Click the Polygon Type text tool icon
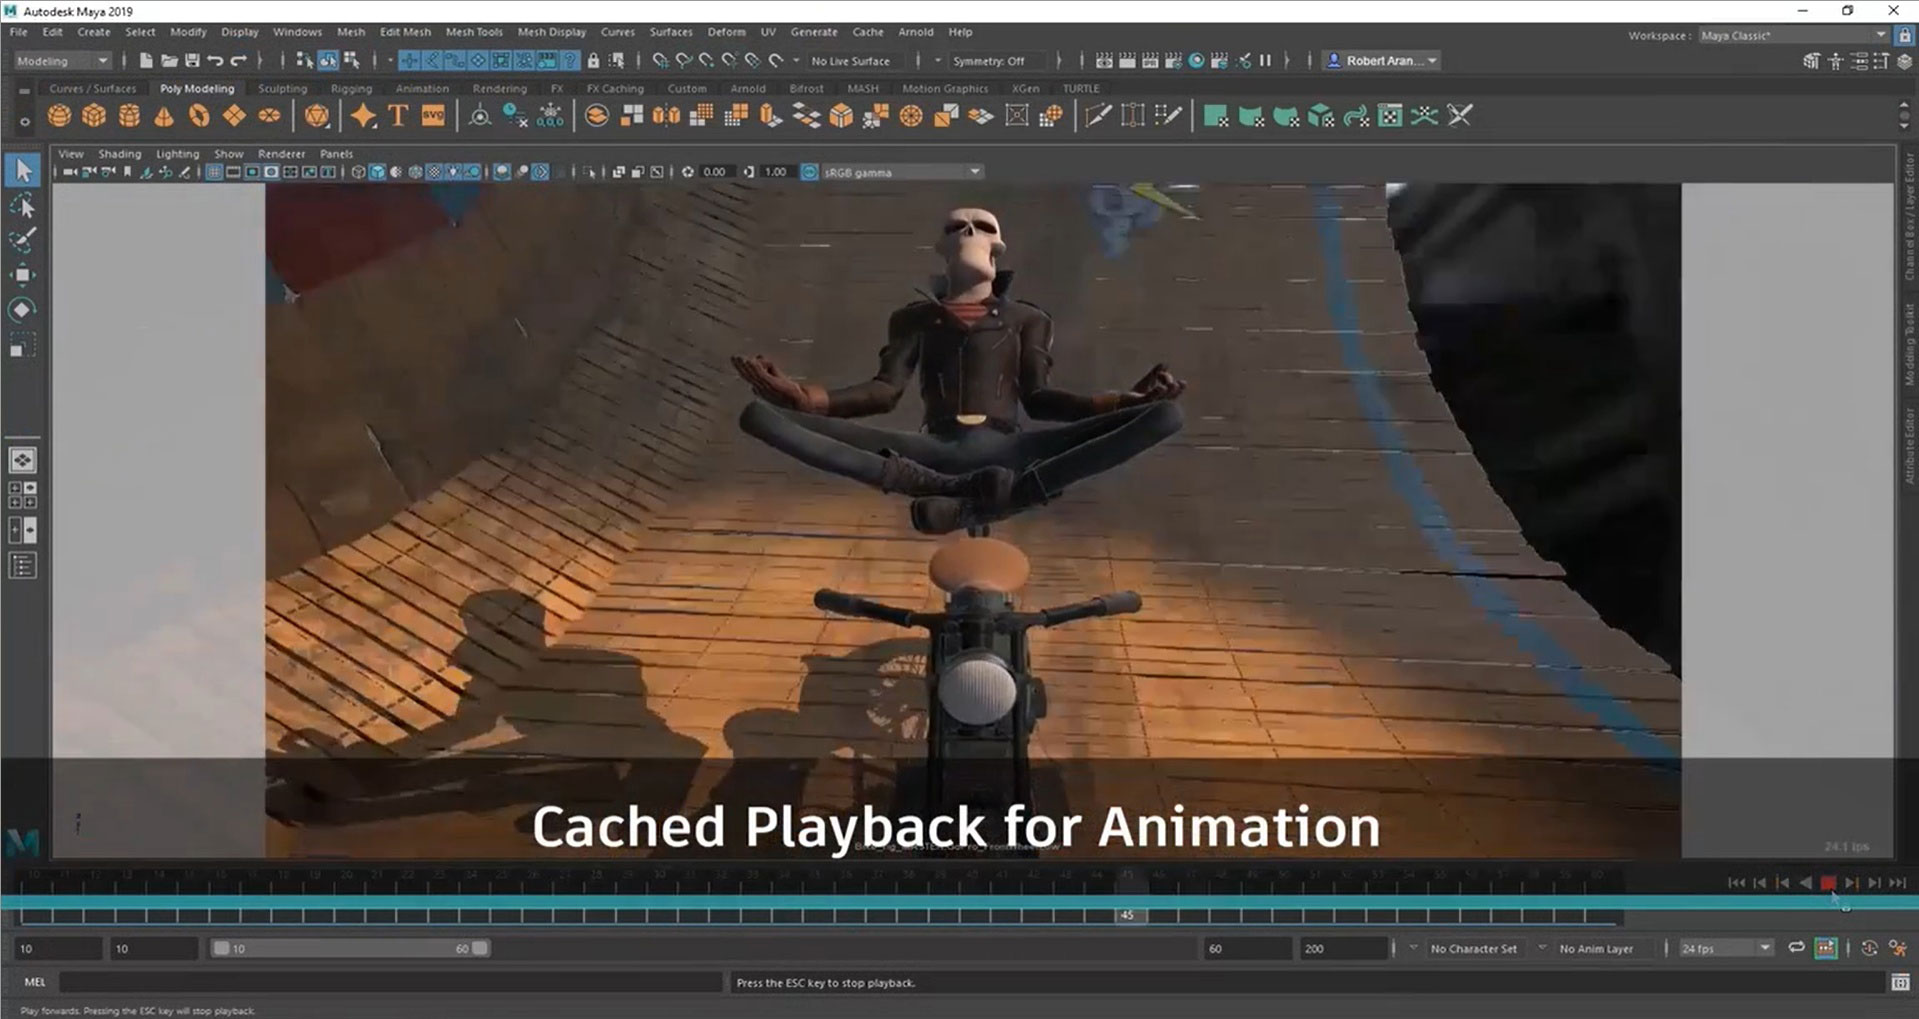This screenshot has height=1019, width=1919. (398, 116)
